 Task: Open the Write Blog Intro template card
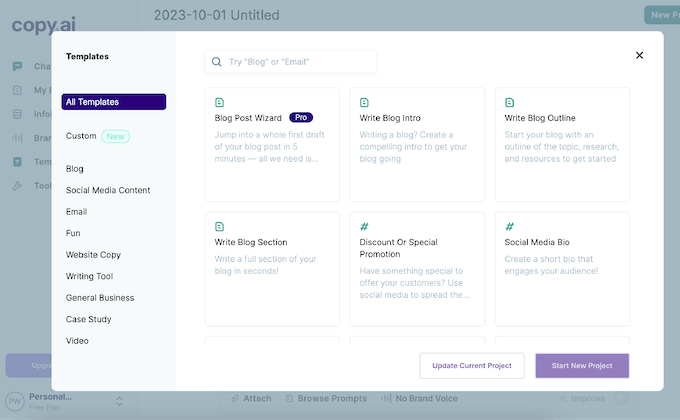click(x=417, y=144)
